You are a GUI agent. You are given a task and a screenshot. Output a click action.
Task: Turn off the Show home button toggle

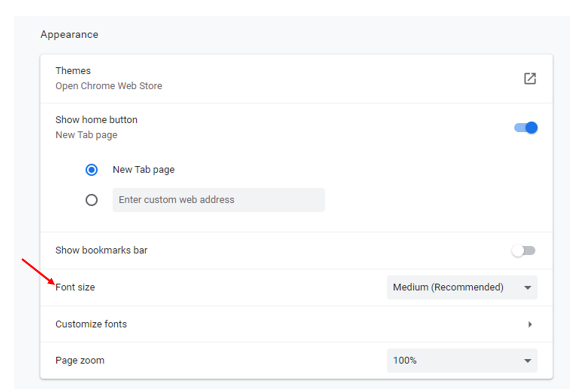(526, 128)
